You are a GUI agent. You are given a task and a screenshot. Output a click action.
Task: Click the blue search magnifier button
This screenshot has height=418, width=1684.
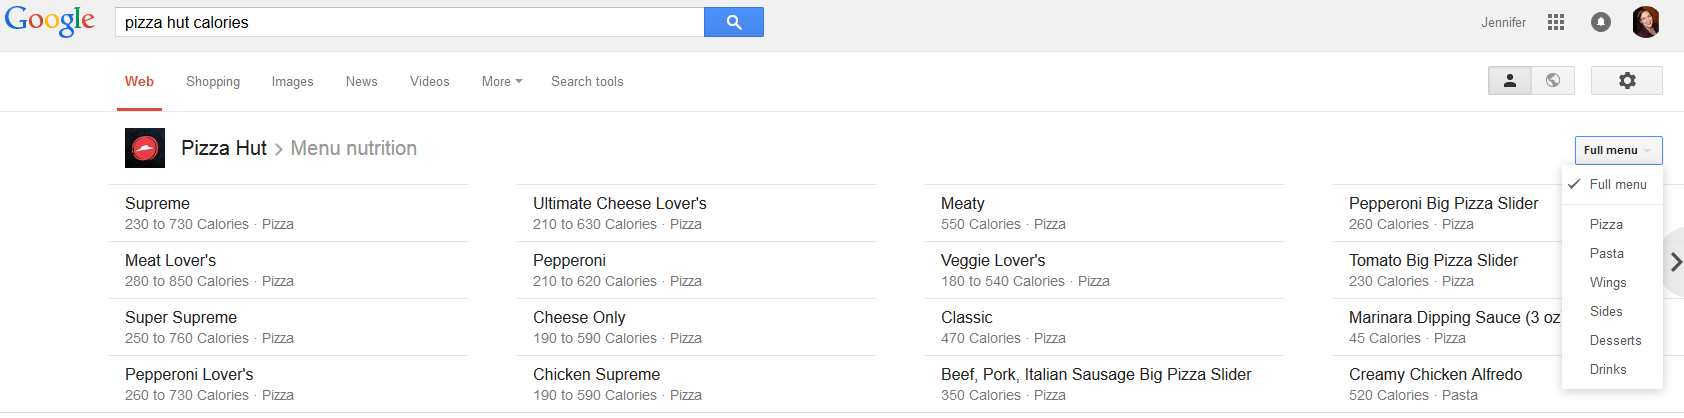[x=733, y=22]
